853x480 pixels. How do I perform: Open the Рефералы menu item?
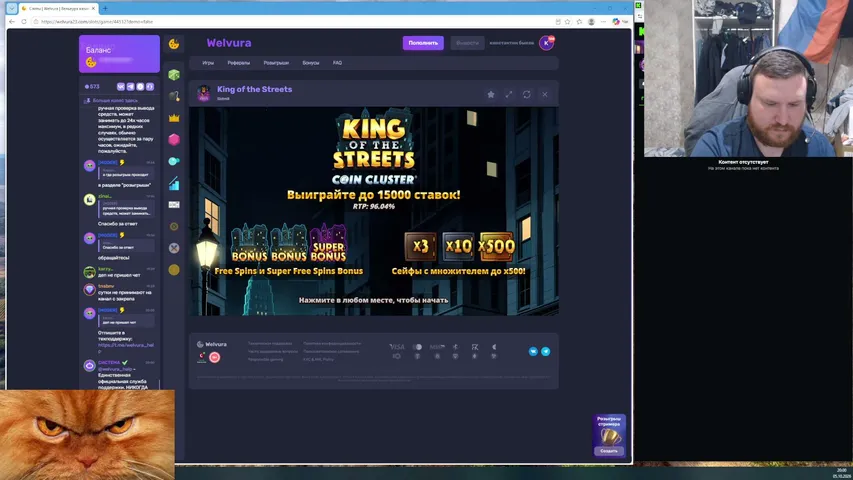pyautogui.click(x=238, y=63)
